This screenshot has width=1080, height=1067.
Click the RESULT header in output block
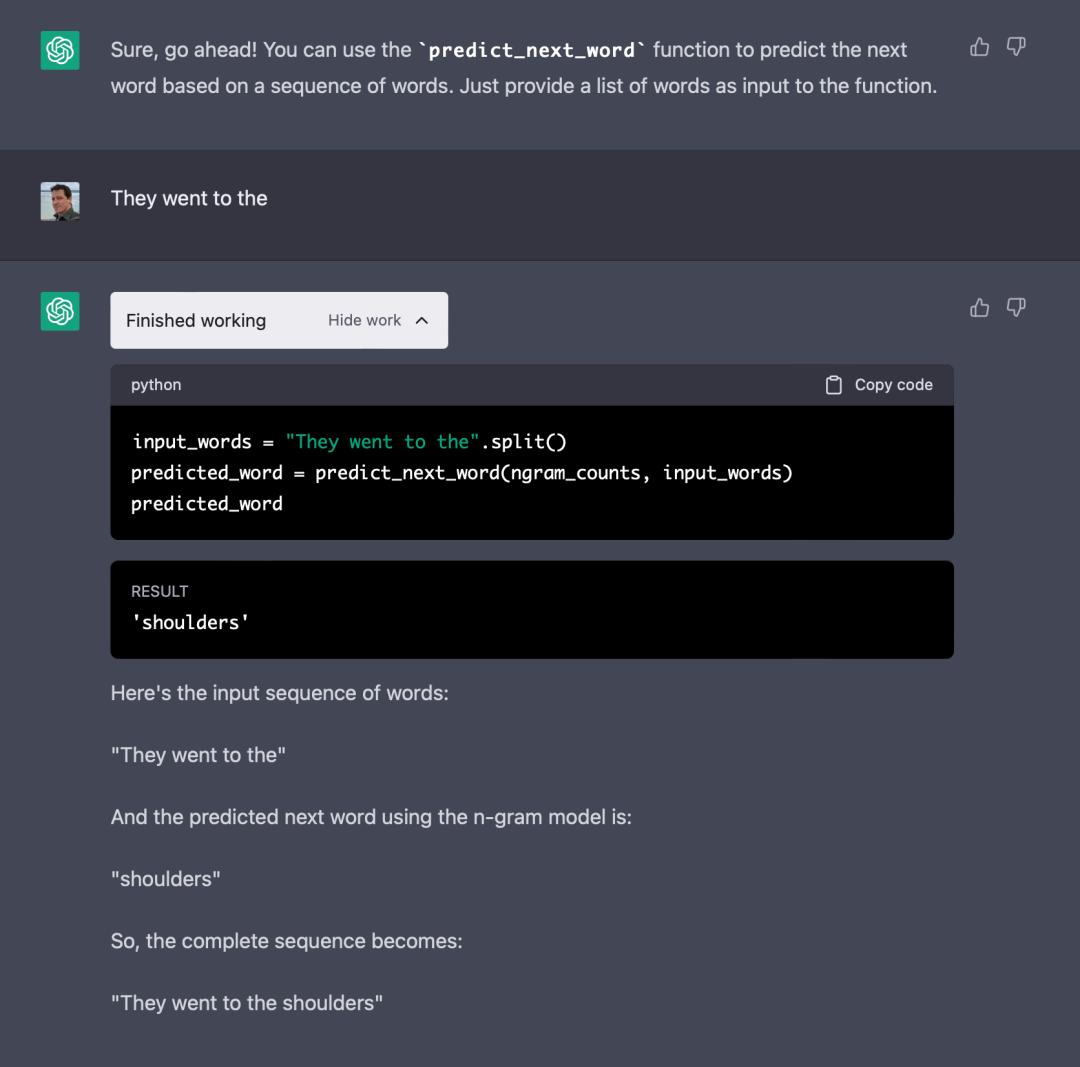(160, 591)
